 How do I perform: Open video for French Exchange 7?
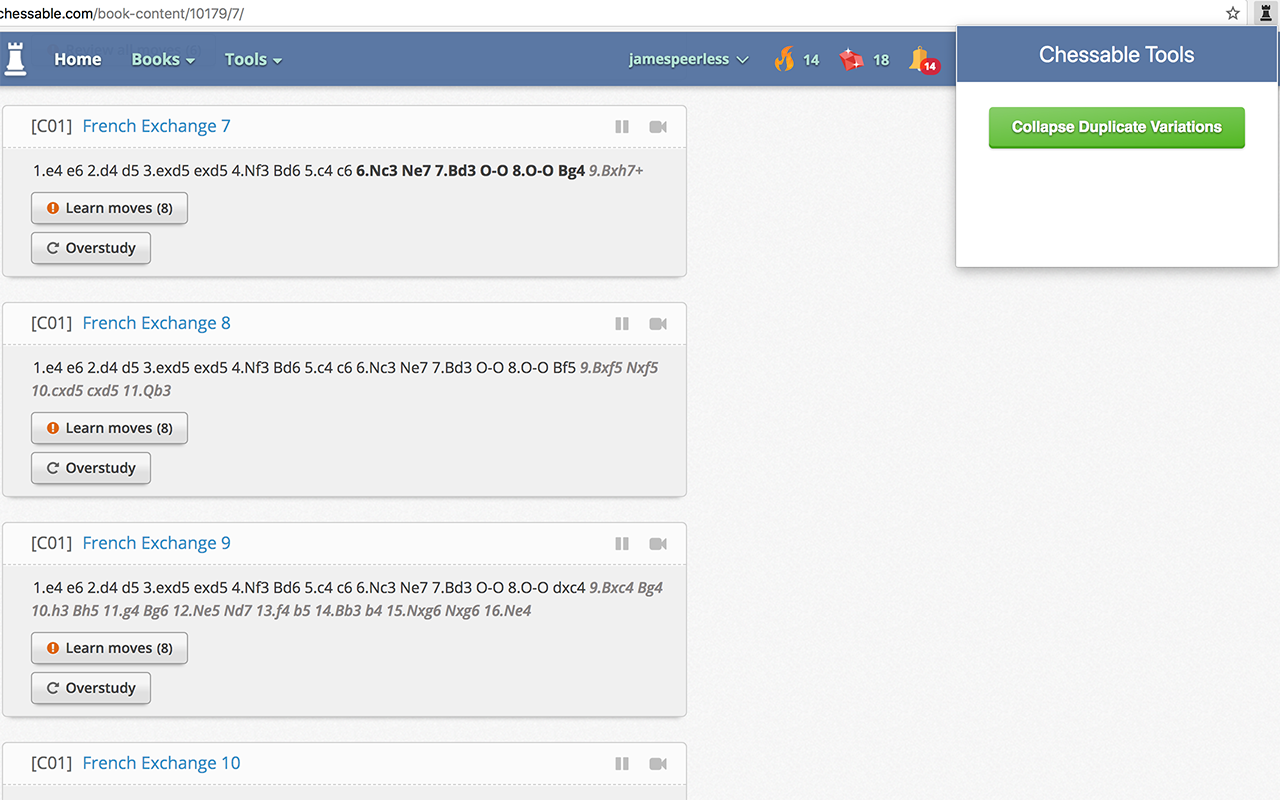pos(658,127)
